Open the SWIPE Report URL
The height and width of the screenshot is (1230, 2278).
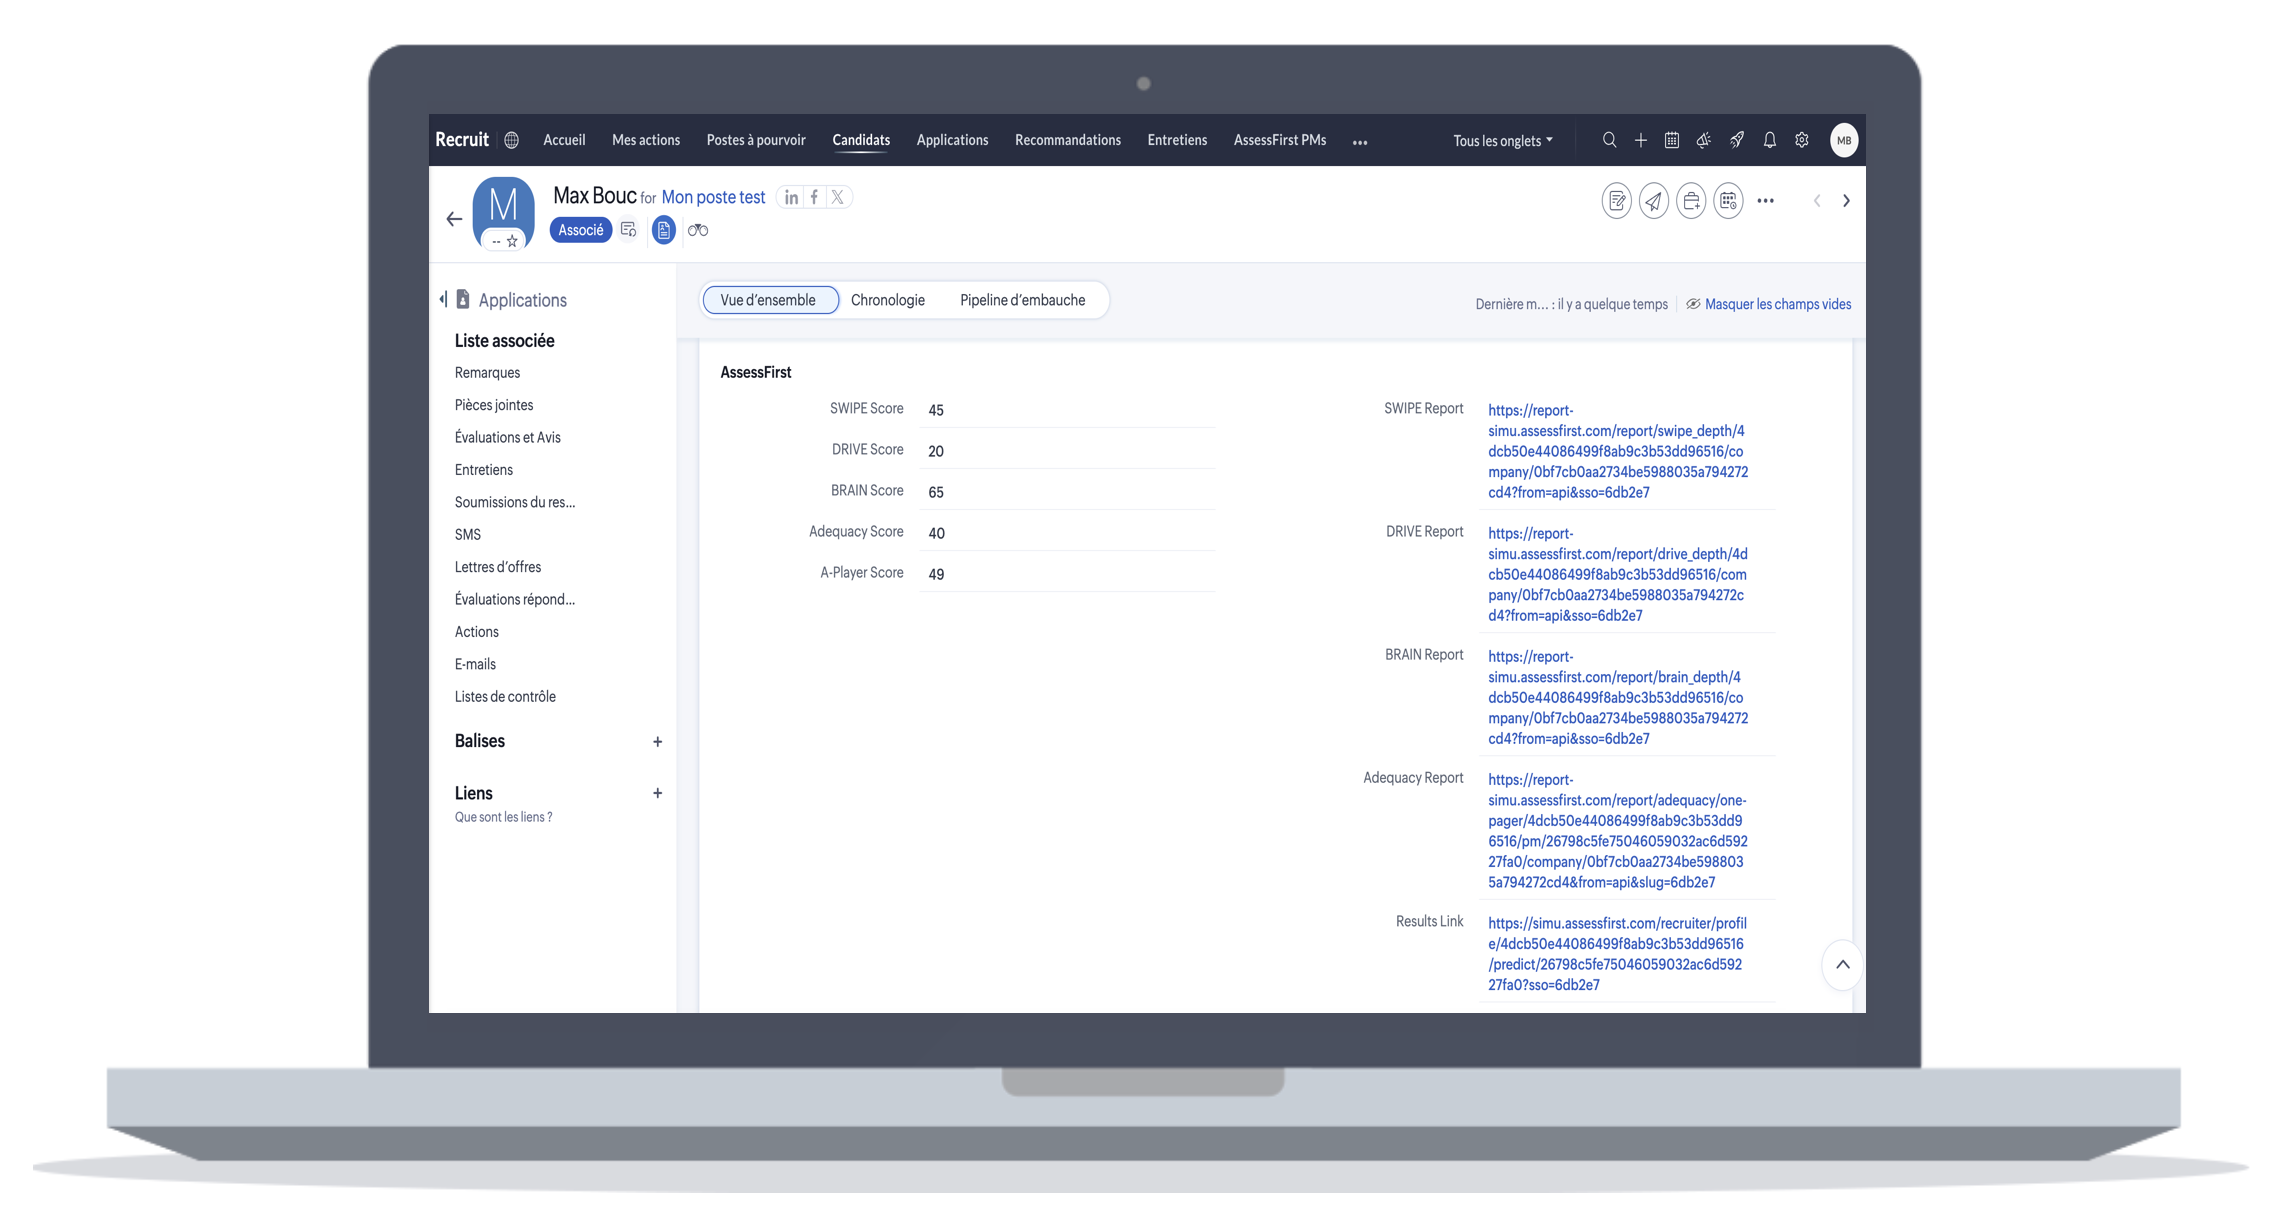[x=1616, y=451]
